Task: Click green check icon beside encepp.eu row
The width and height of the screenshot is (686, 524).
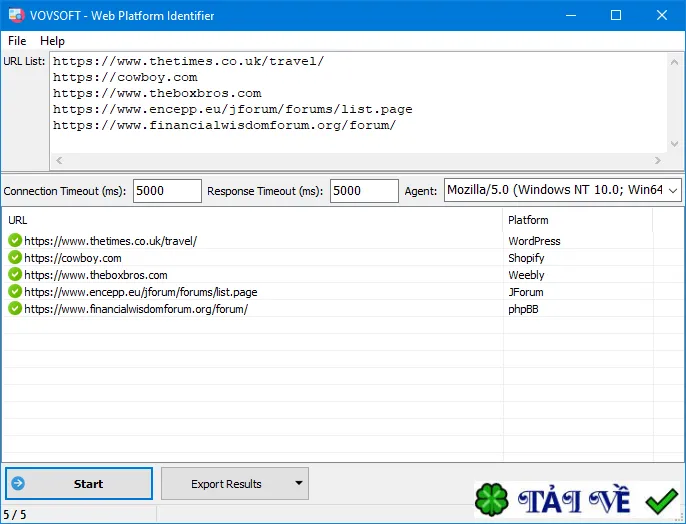Action: pos(15,292)
